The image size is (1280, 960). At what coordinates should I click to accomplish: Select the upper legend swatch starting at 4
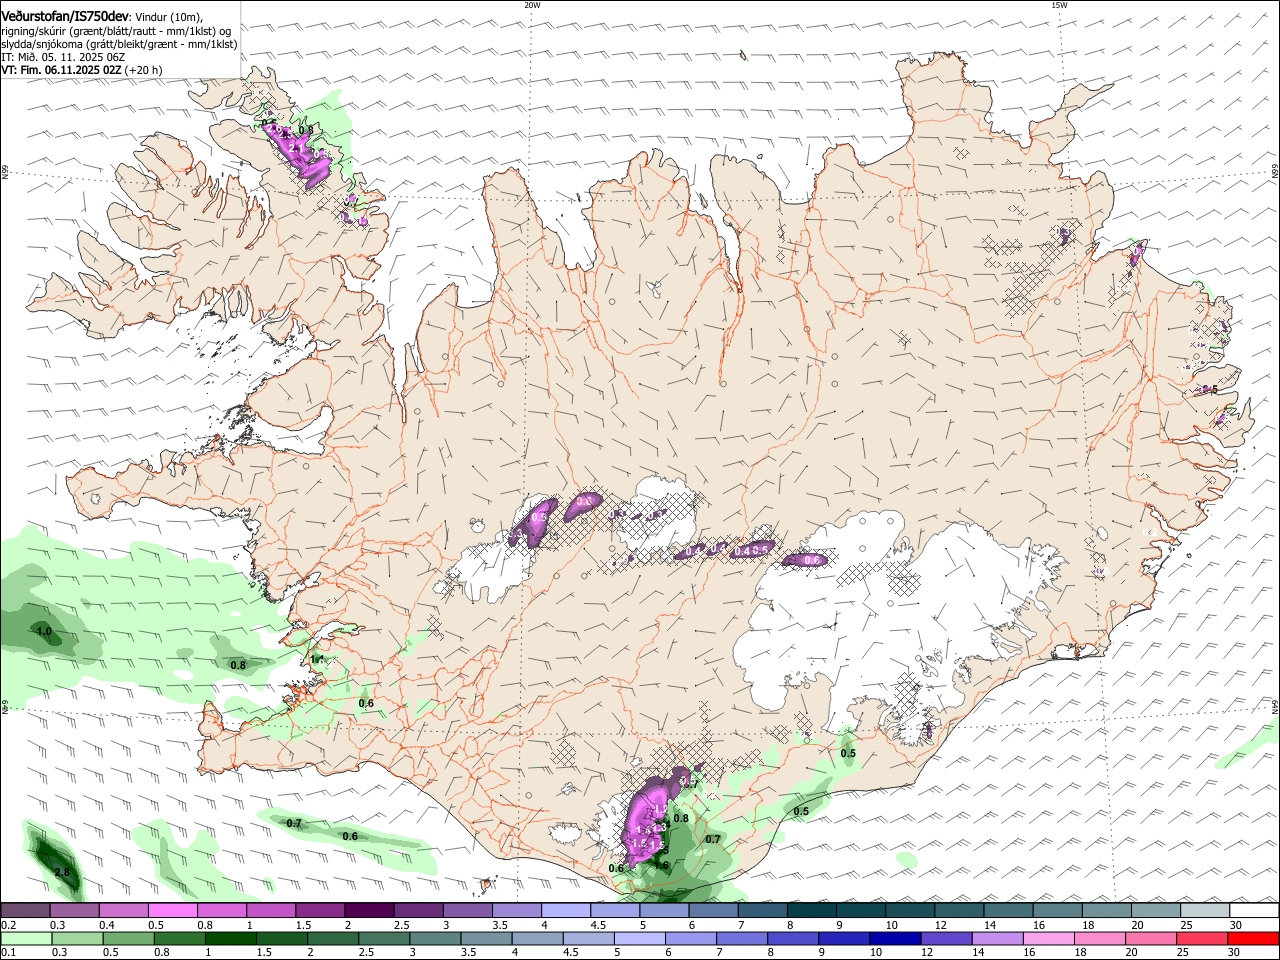point(566,911)
